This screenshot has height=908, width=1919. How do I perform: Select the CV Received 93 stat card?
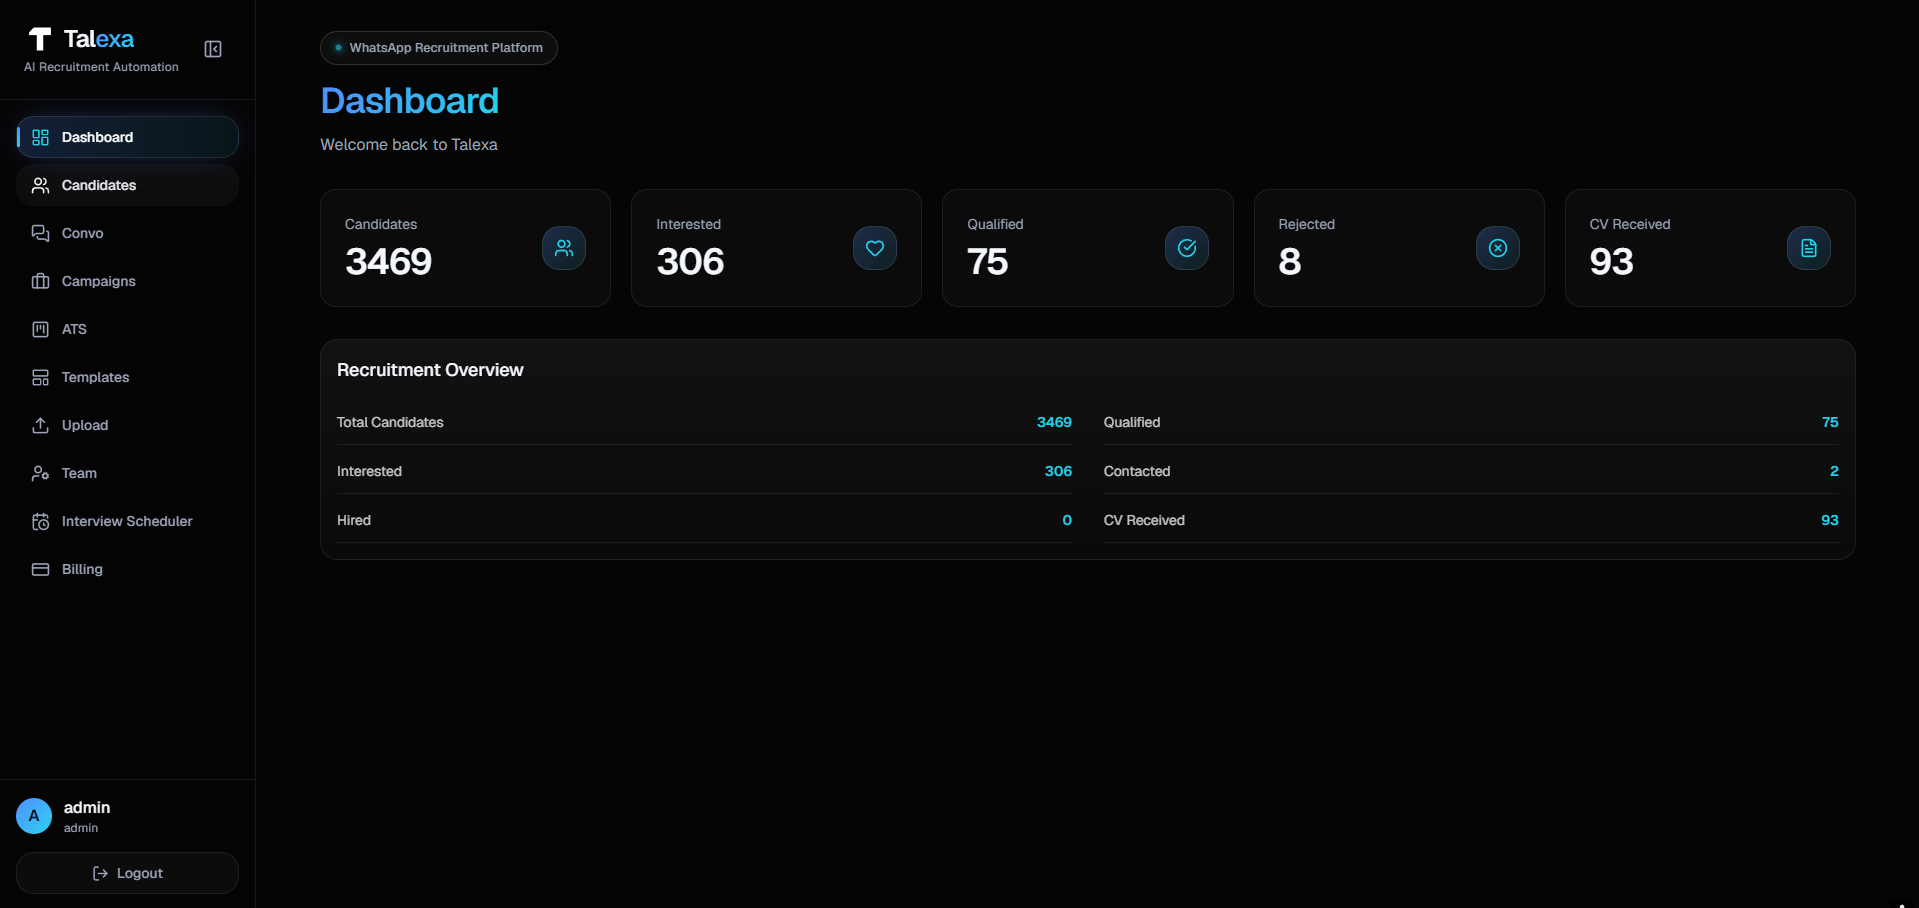pyautogui.click(x=1710, y=248)
